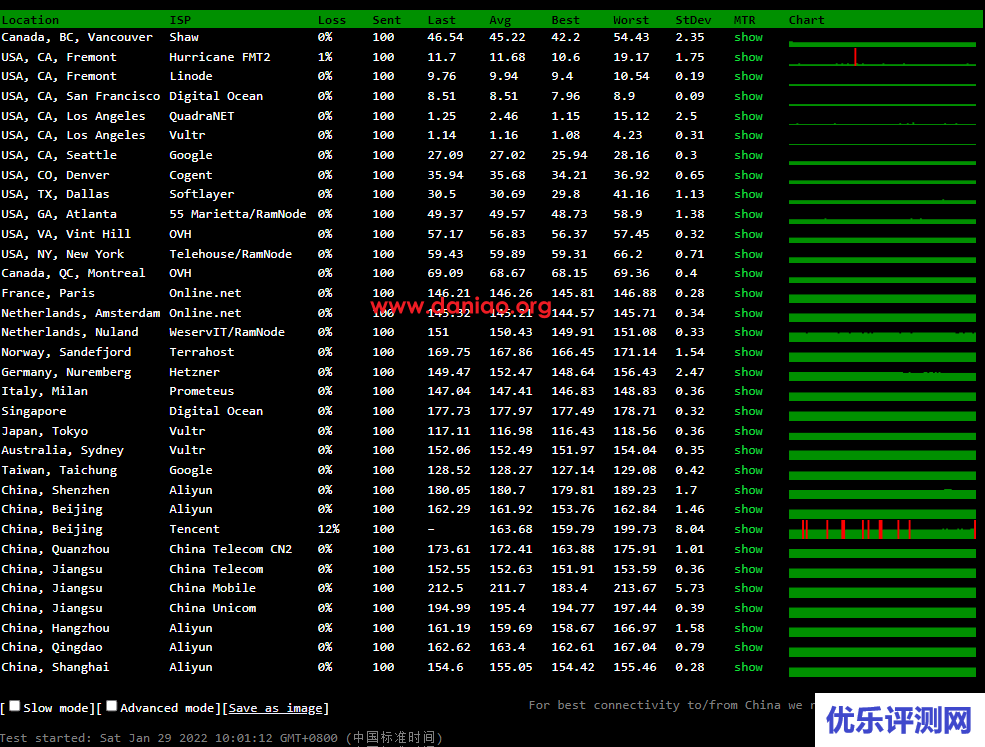Click the Location column header
The height and width of the screenshot is (747, 985).
(30, 20)
